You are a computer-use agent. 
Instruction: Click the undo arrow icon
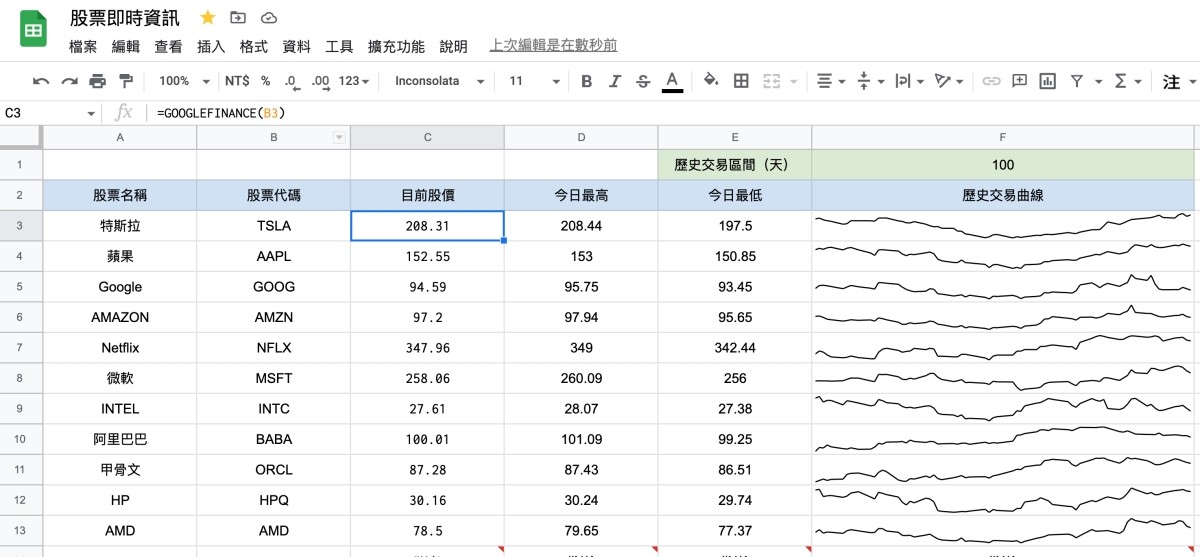click(41, 81)
